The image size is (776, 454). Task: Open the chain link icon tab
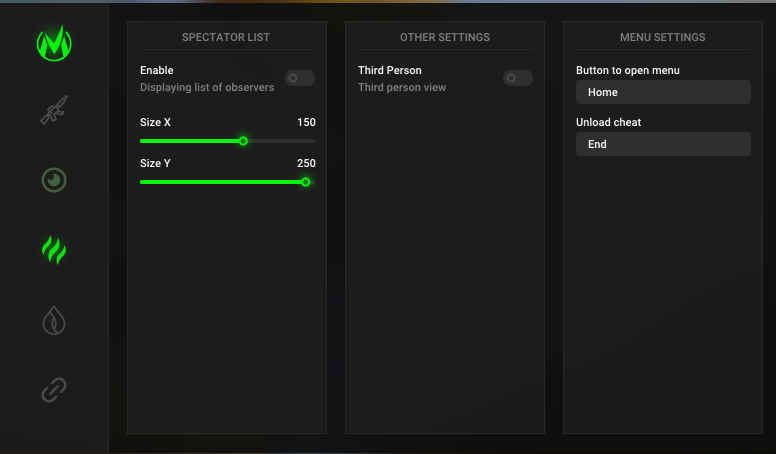click(x=54, y=390)
